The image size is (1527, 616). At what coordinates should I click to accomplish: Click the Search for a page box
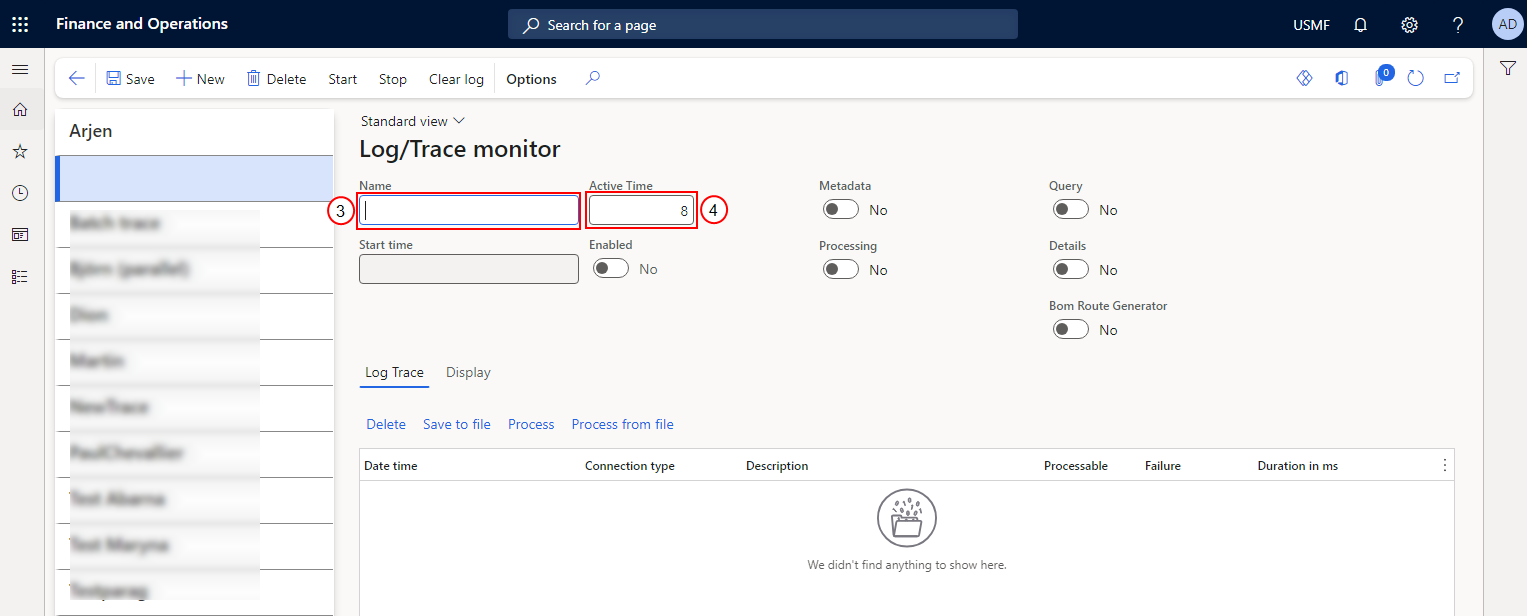coord(763,25)
